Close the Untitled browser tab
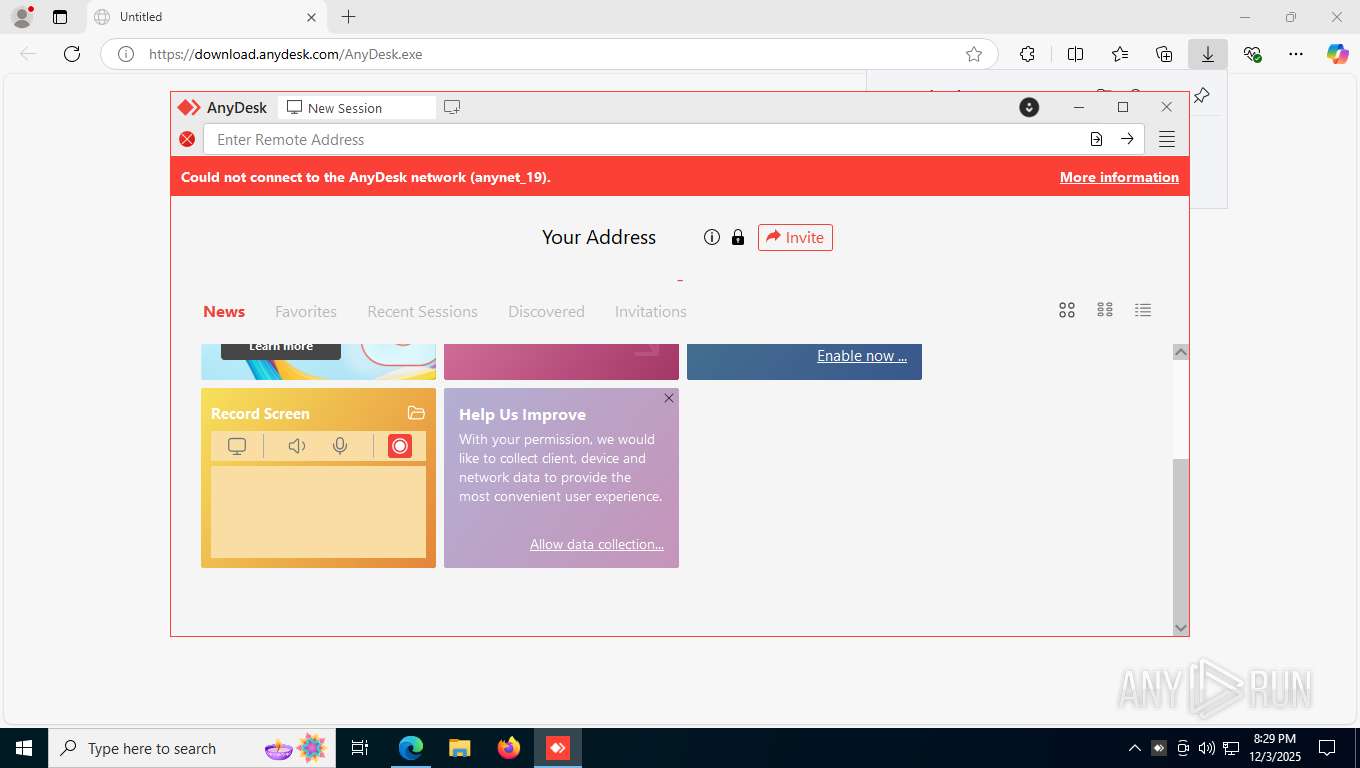The width and height of the screenshot is (1360, 768). point(311,17)
